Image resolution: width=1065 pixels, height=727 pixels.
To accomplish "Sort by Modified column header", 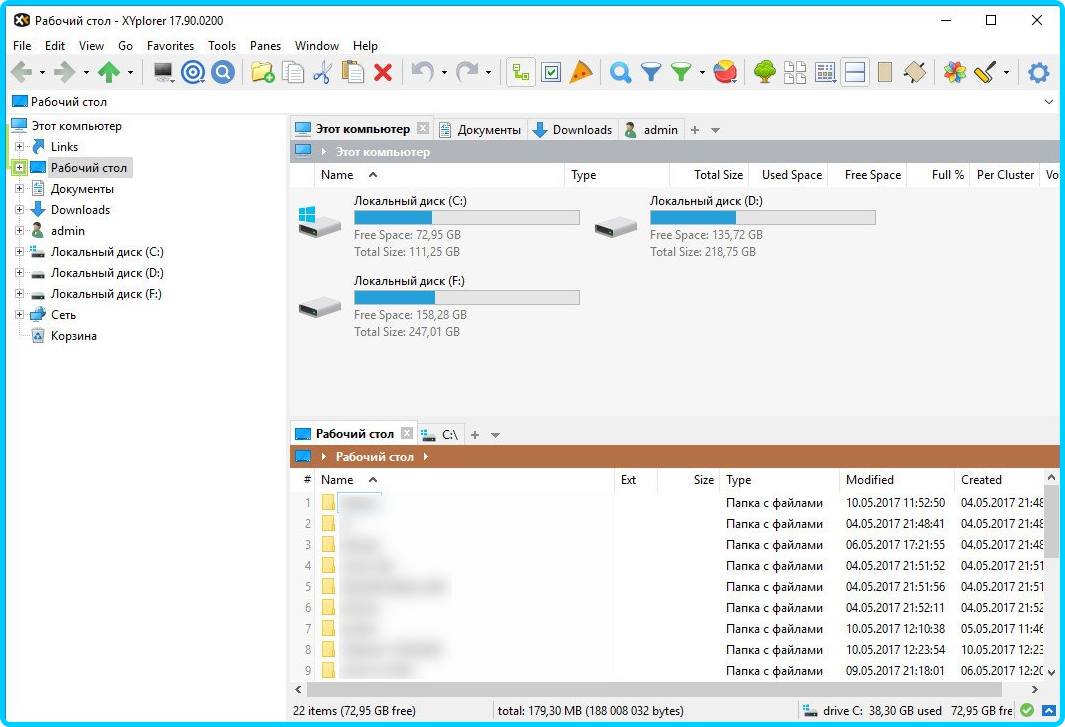I will [870, 480].
